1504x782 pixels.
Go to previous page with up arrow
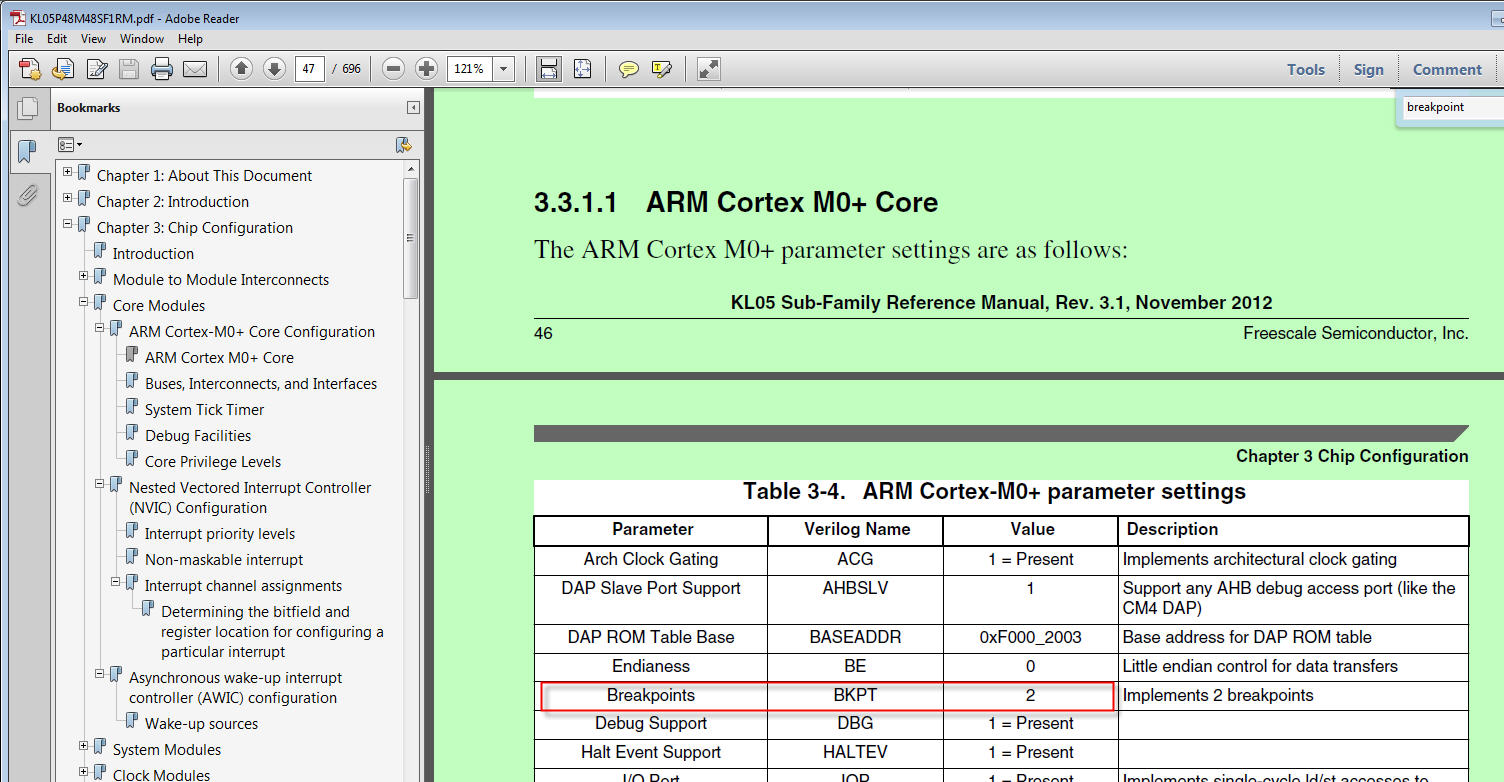click(241, 69)
